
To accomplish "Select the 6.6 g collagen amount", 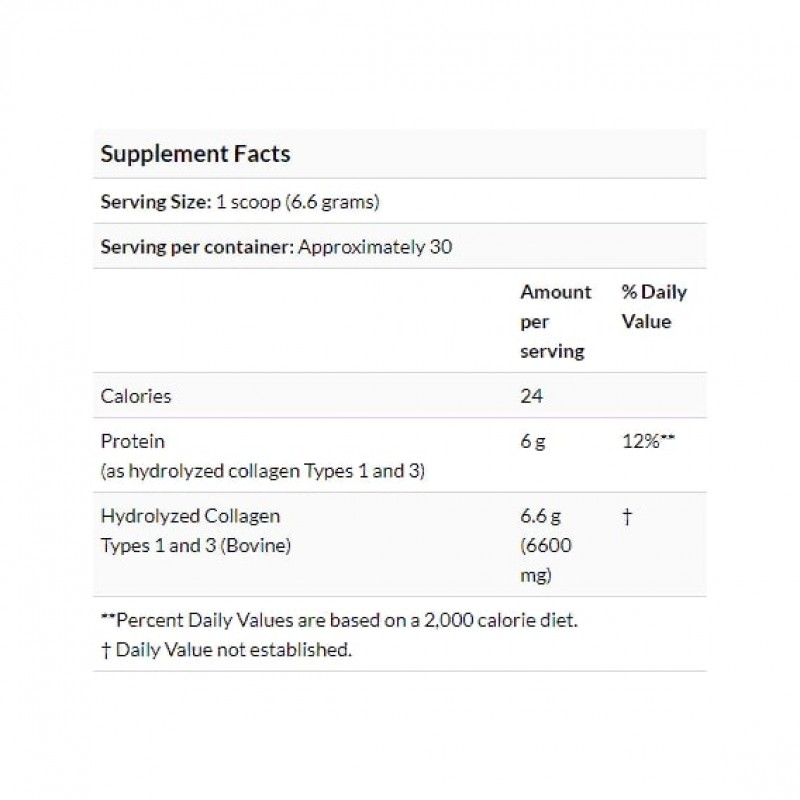I will pyautogui.click(x=539, y=516).
